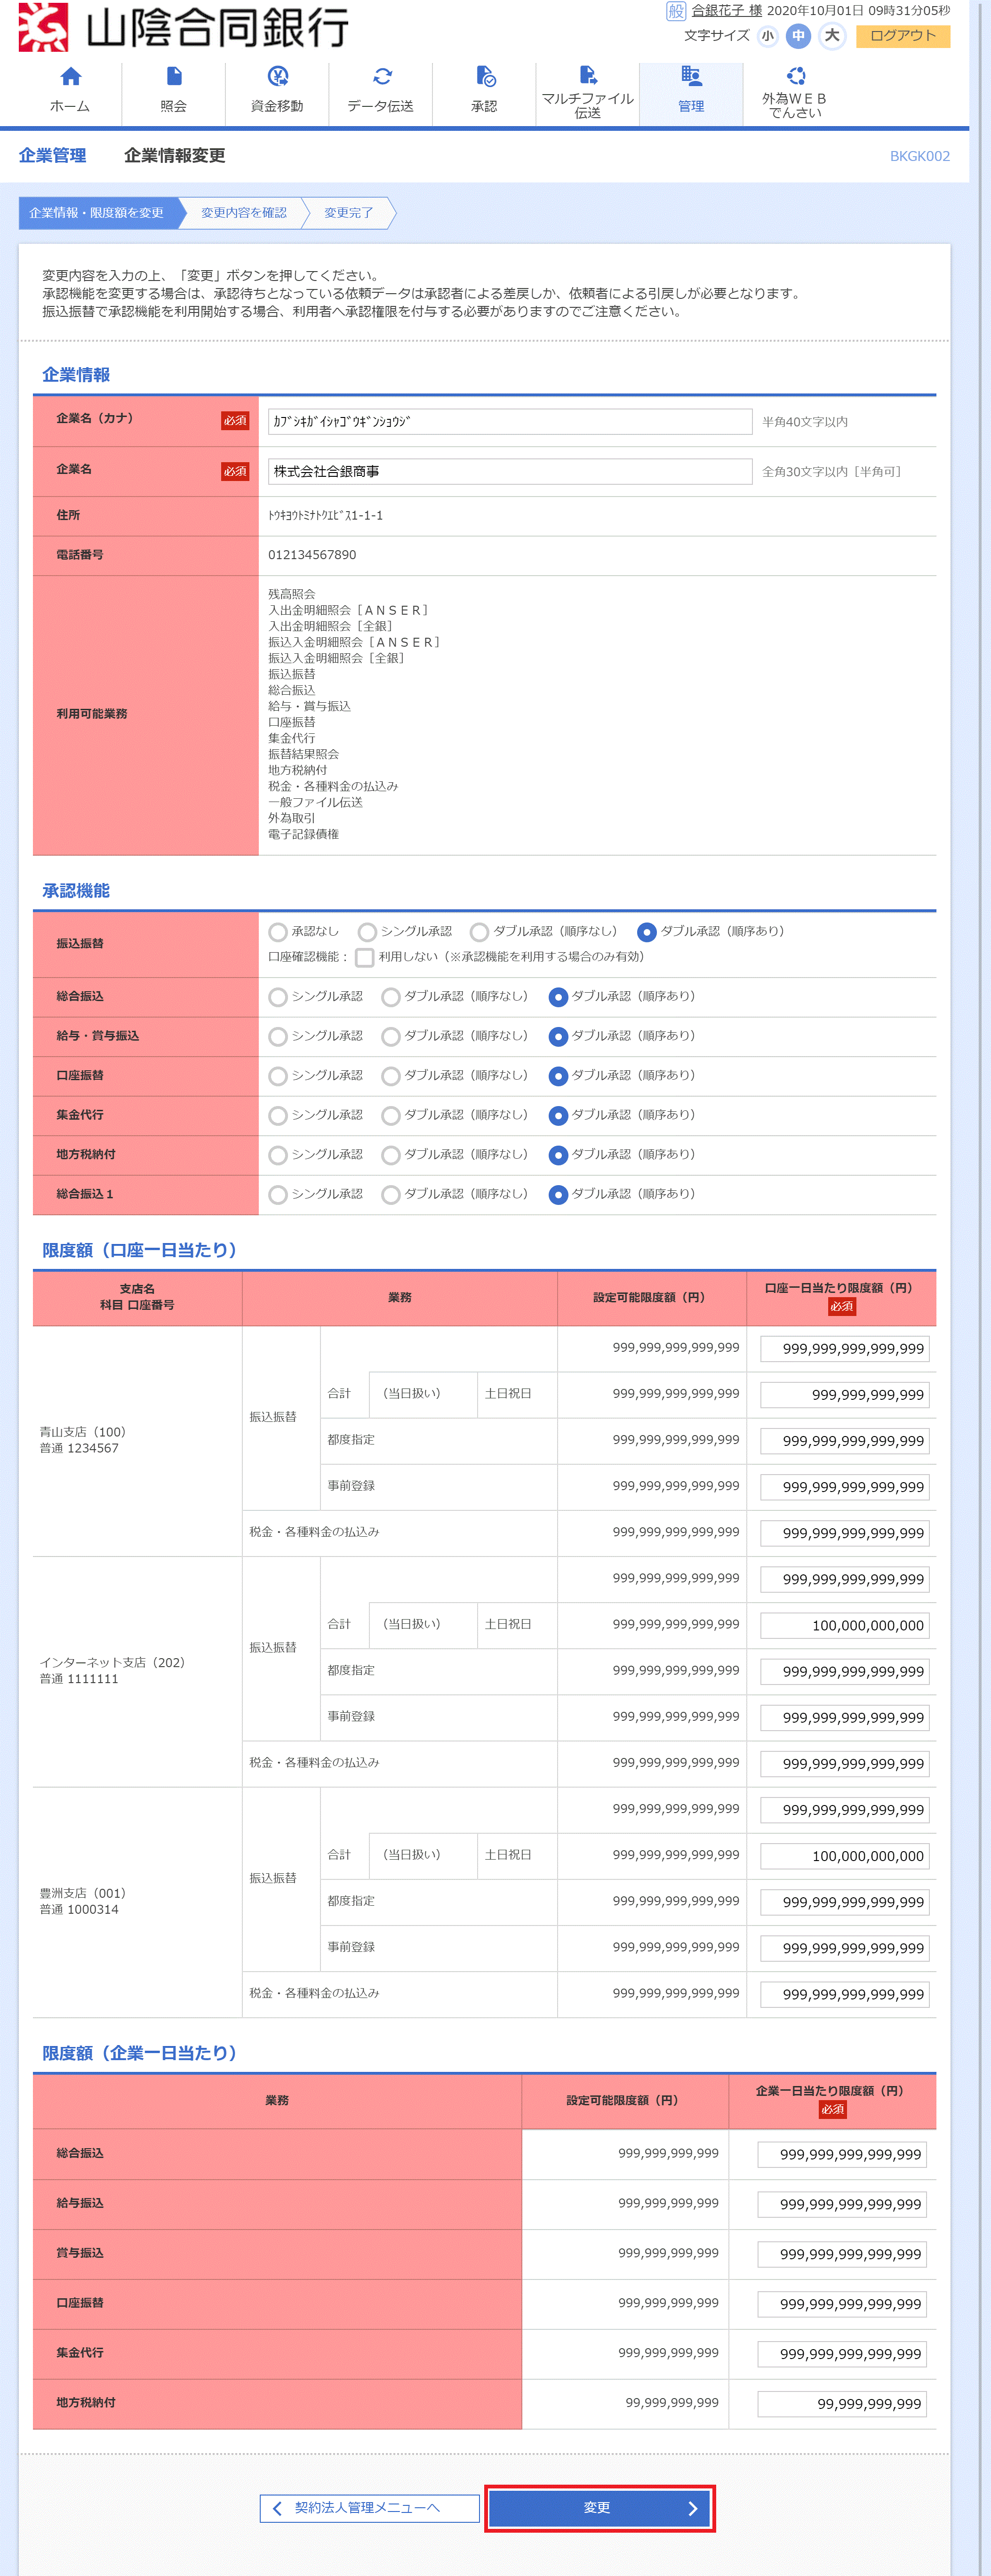Edit 賞与振込 企業一日当たり限度額 field
The width and height of the screenshot is (991, 2576).
842,2254
